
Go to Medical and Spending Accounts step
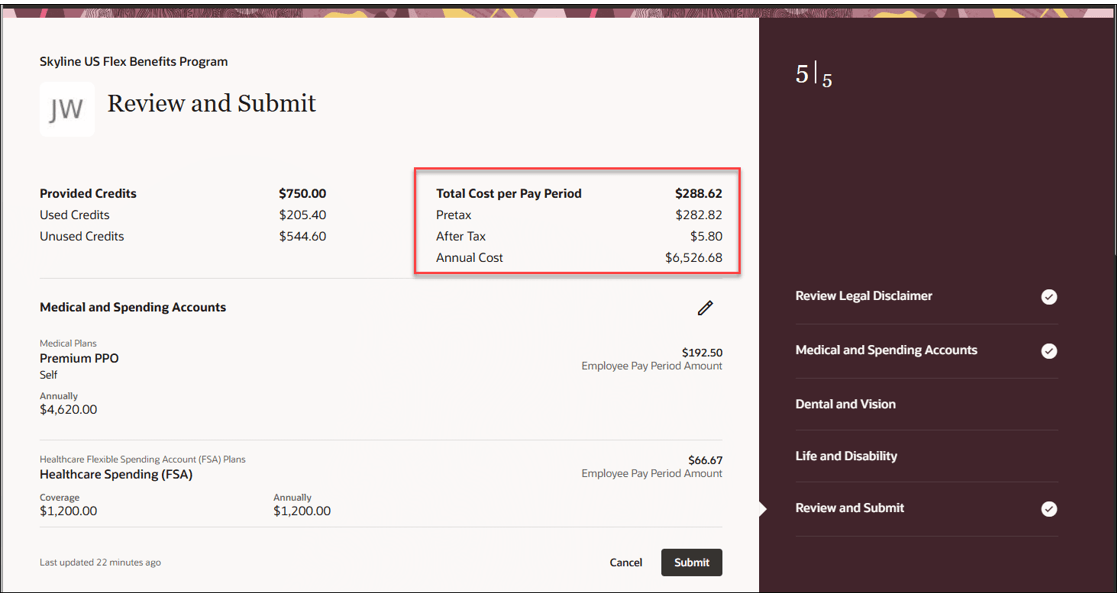pyautogui.click(x=886, y=350)
